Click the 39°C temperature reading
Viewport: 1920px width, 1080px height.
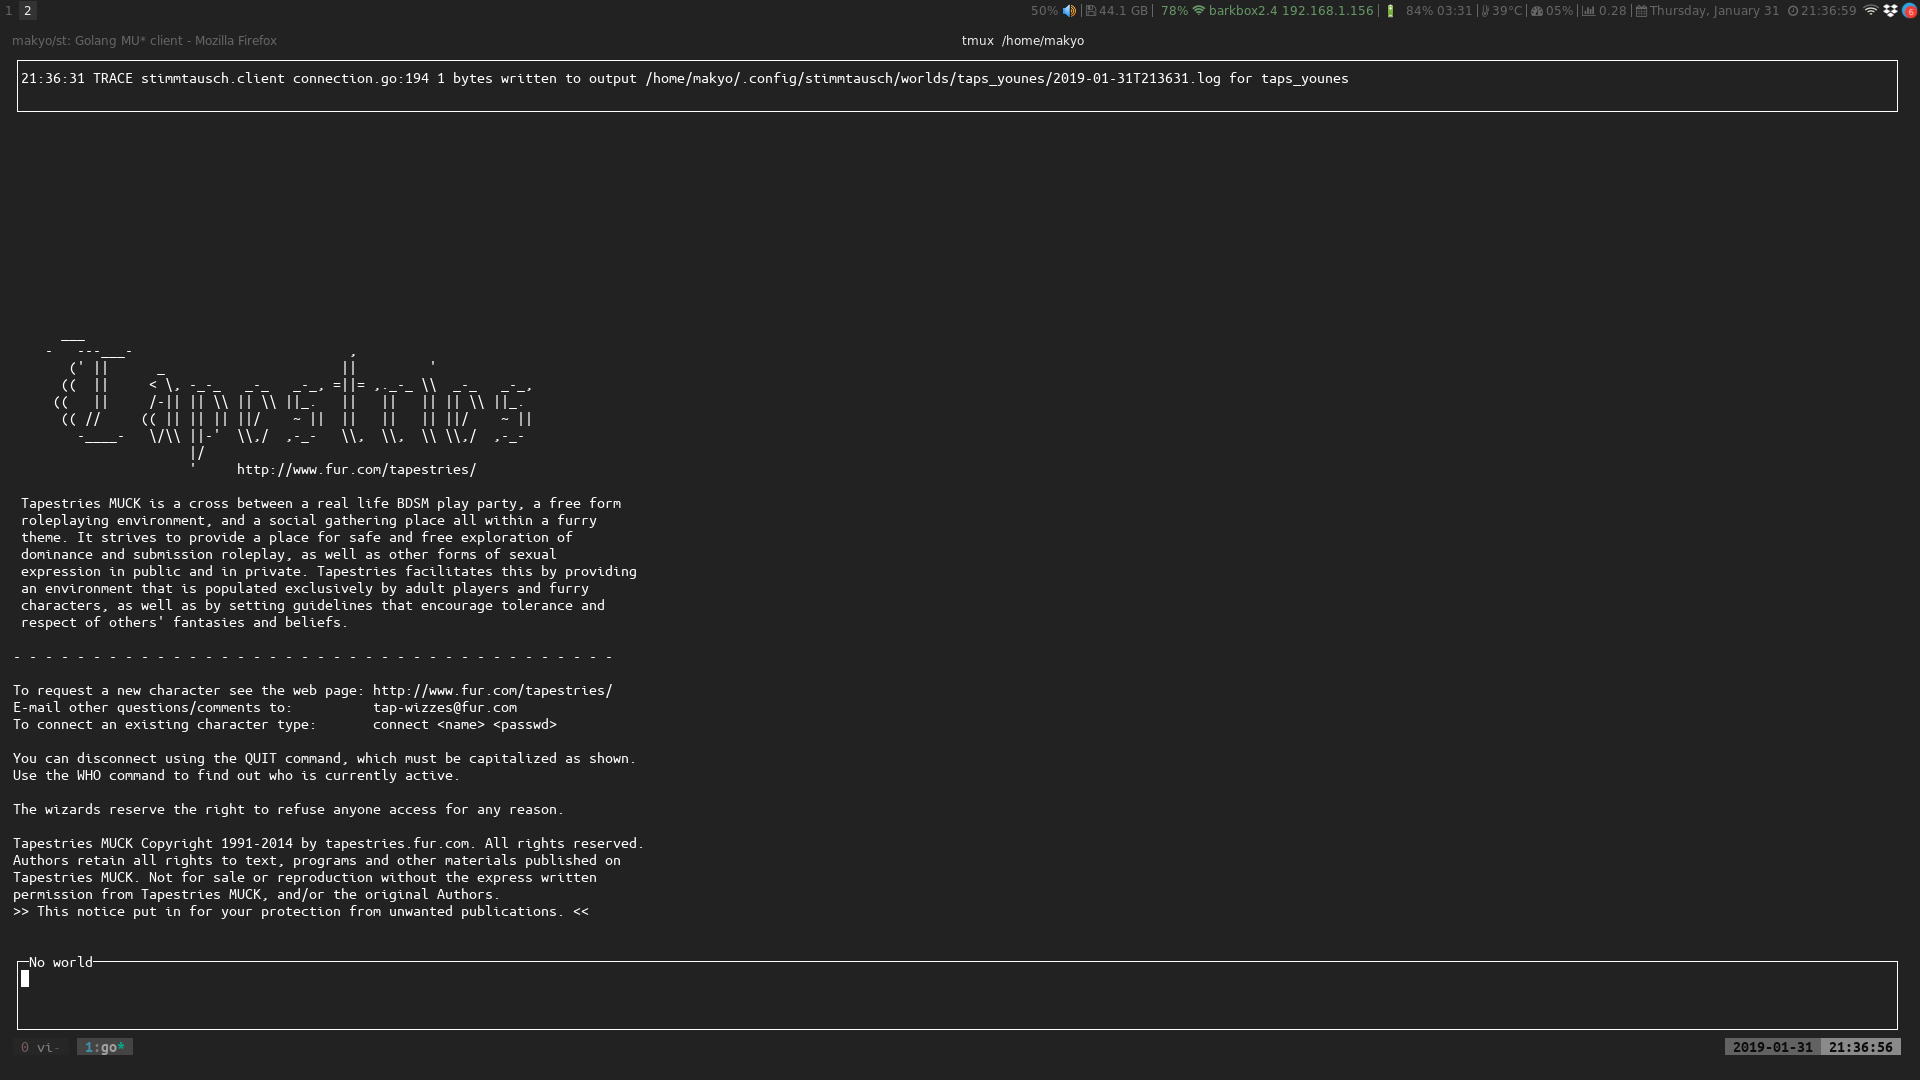point(1506,11)
